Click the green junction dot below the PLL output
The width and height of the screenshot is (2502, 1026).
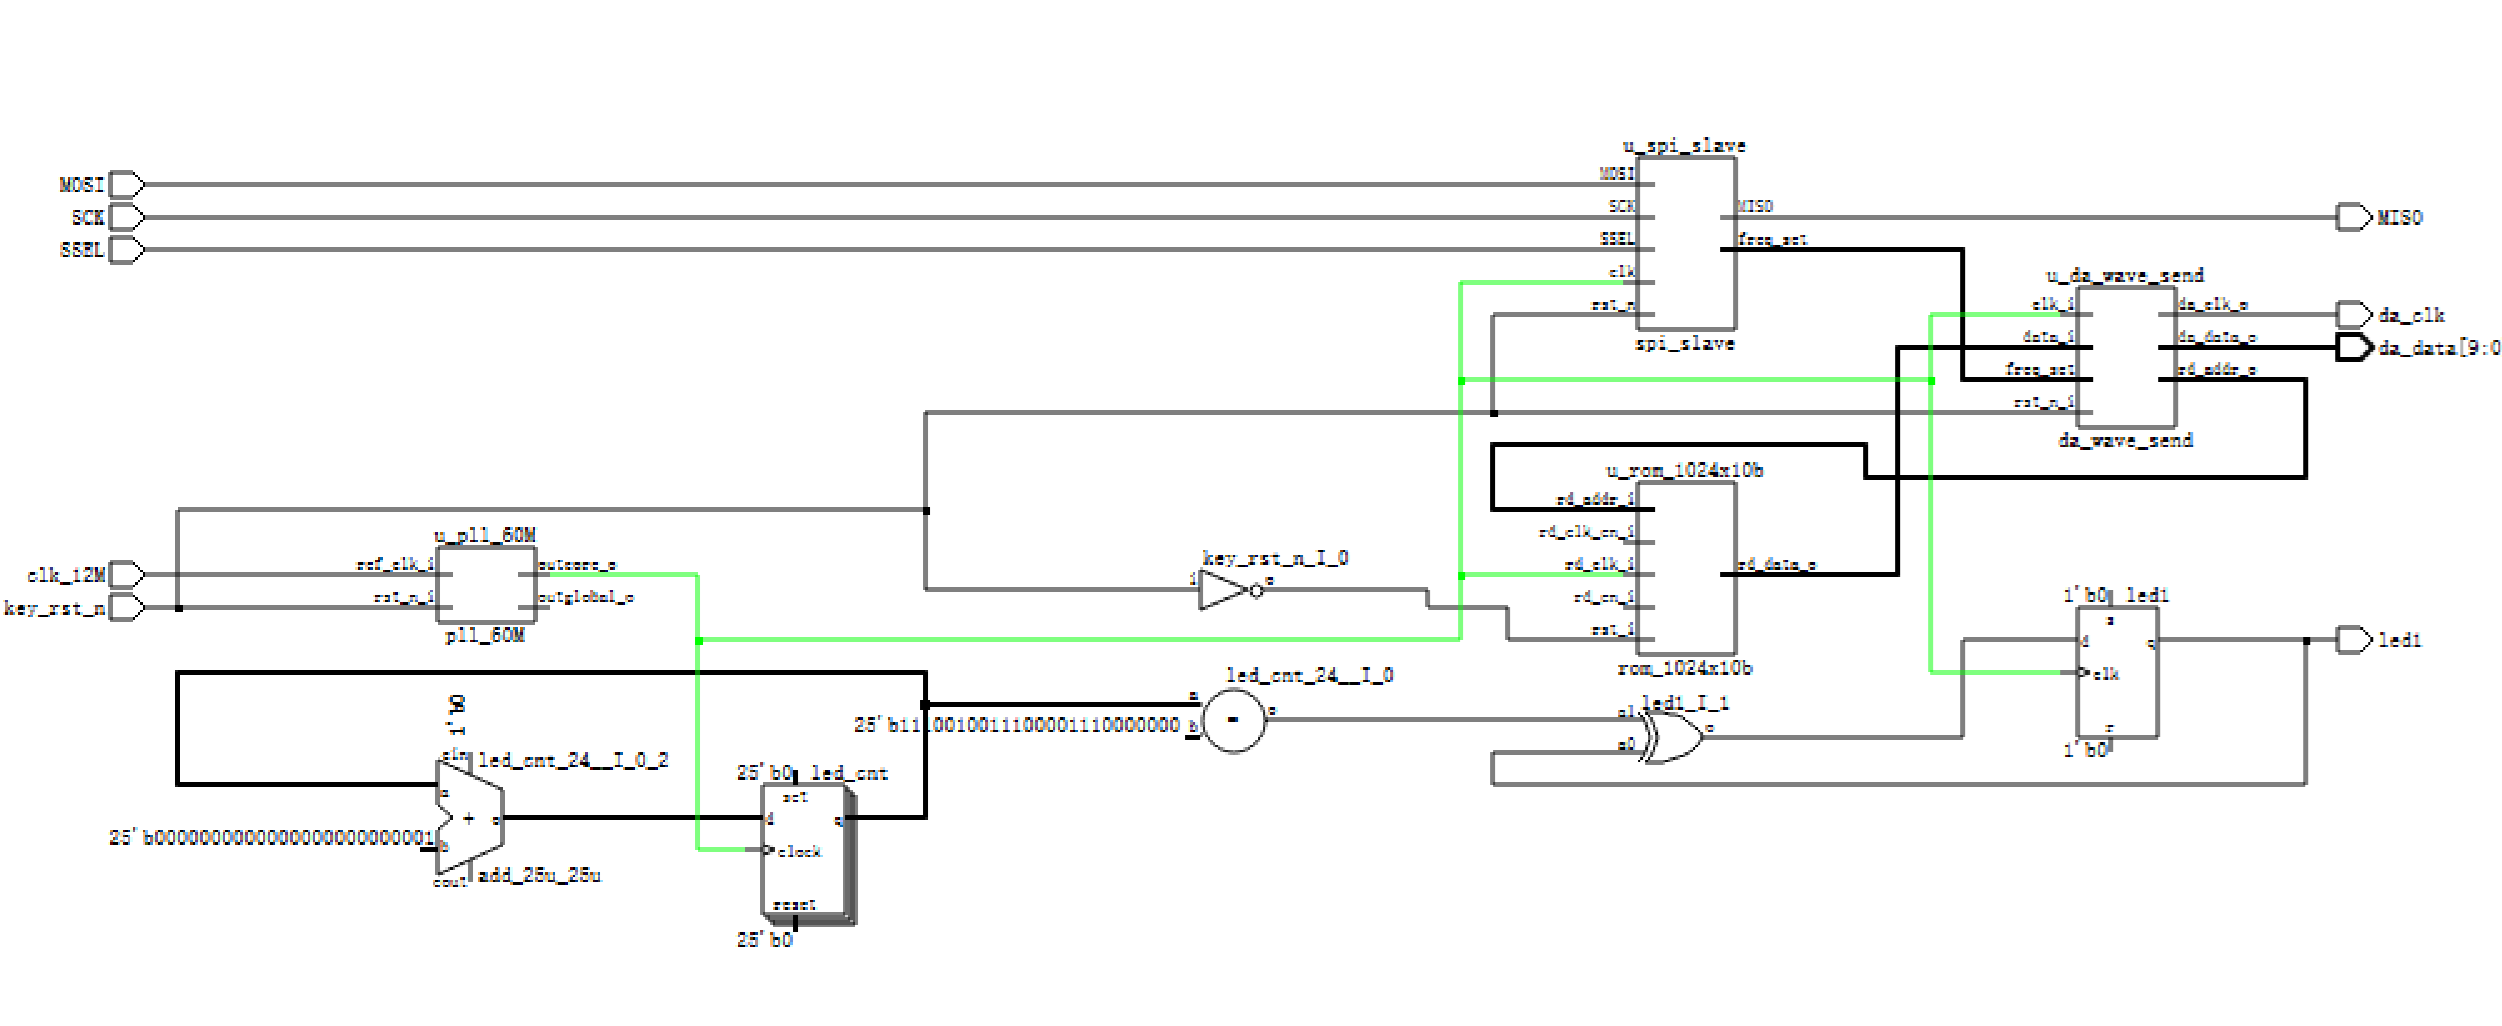[x=699, y=641]
